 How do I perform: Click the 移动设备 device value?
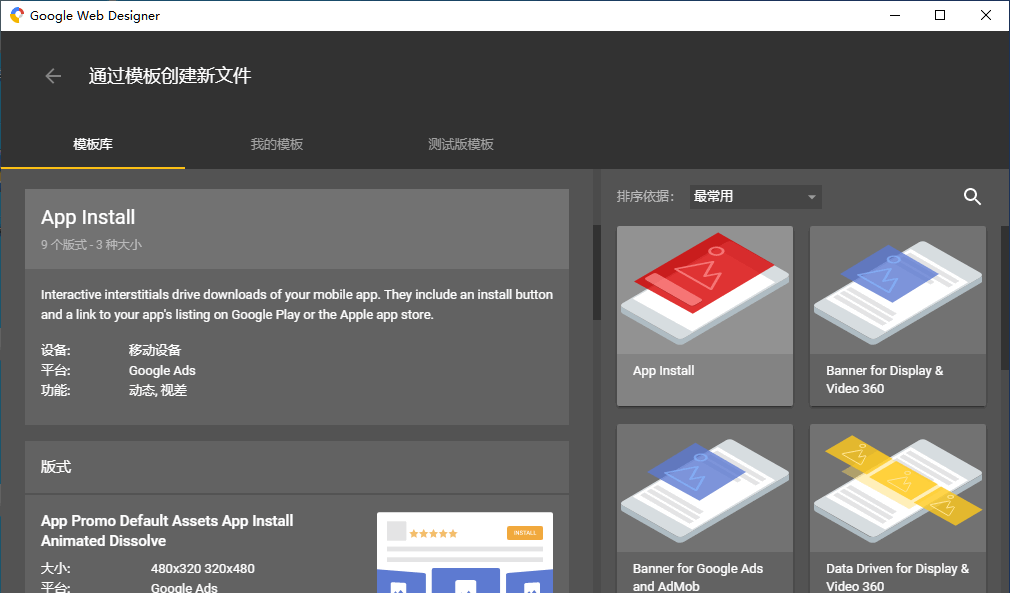coord(155,351)
